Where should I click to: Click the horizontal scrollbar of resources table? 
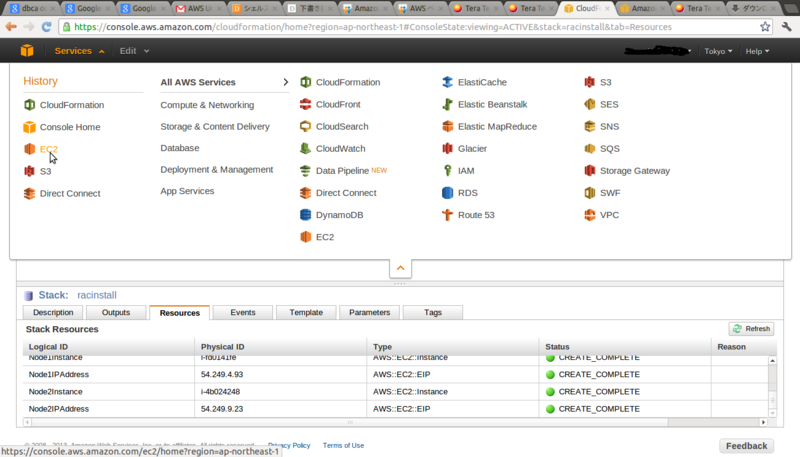pyautogui.click(x=350, y=422)
